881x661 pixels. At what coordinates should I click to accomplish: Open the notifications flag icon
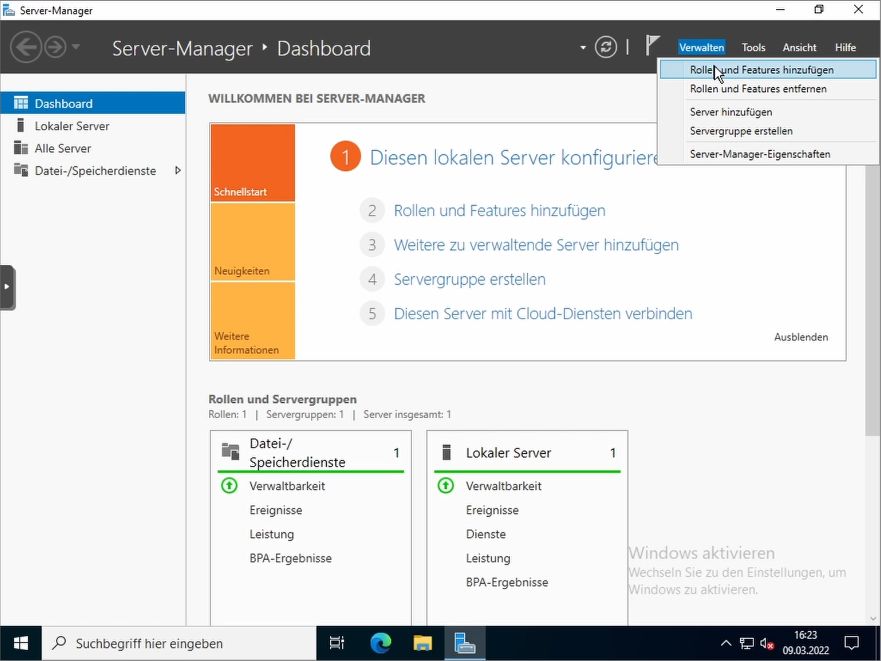pos(652,45)
